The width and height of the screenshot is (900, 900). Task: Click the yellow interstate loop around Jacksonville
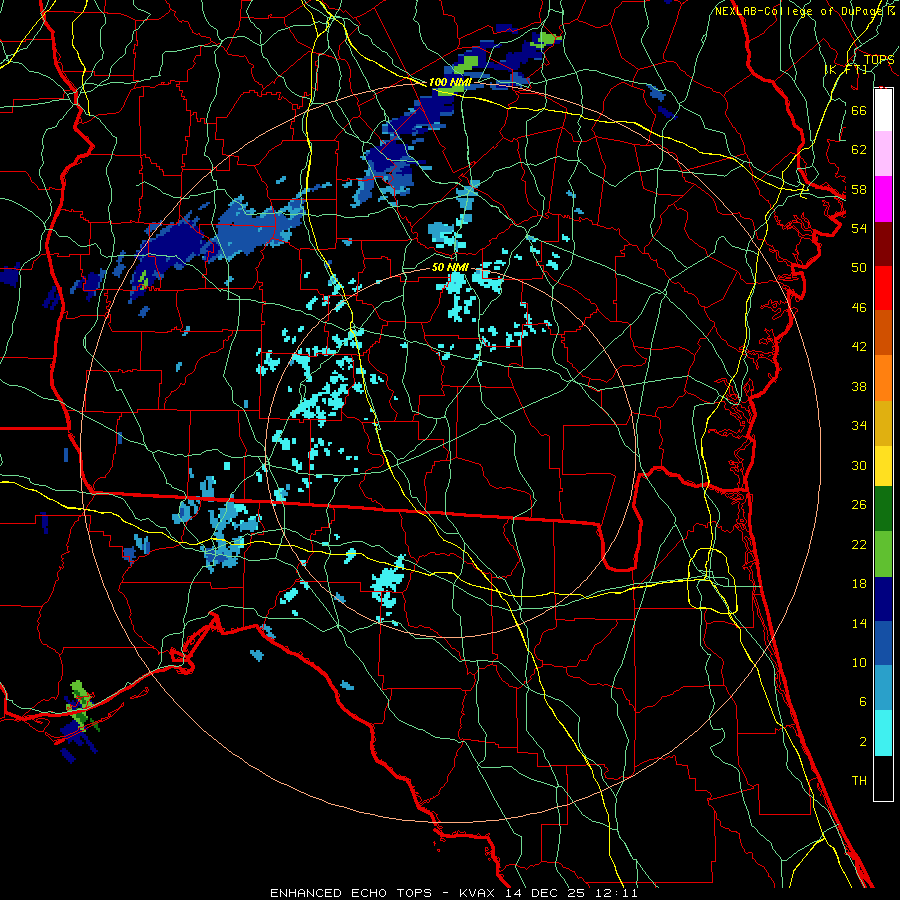click(712, 580)
